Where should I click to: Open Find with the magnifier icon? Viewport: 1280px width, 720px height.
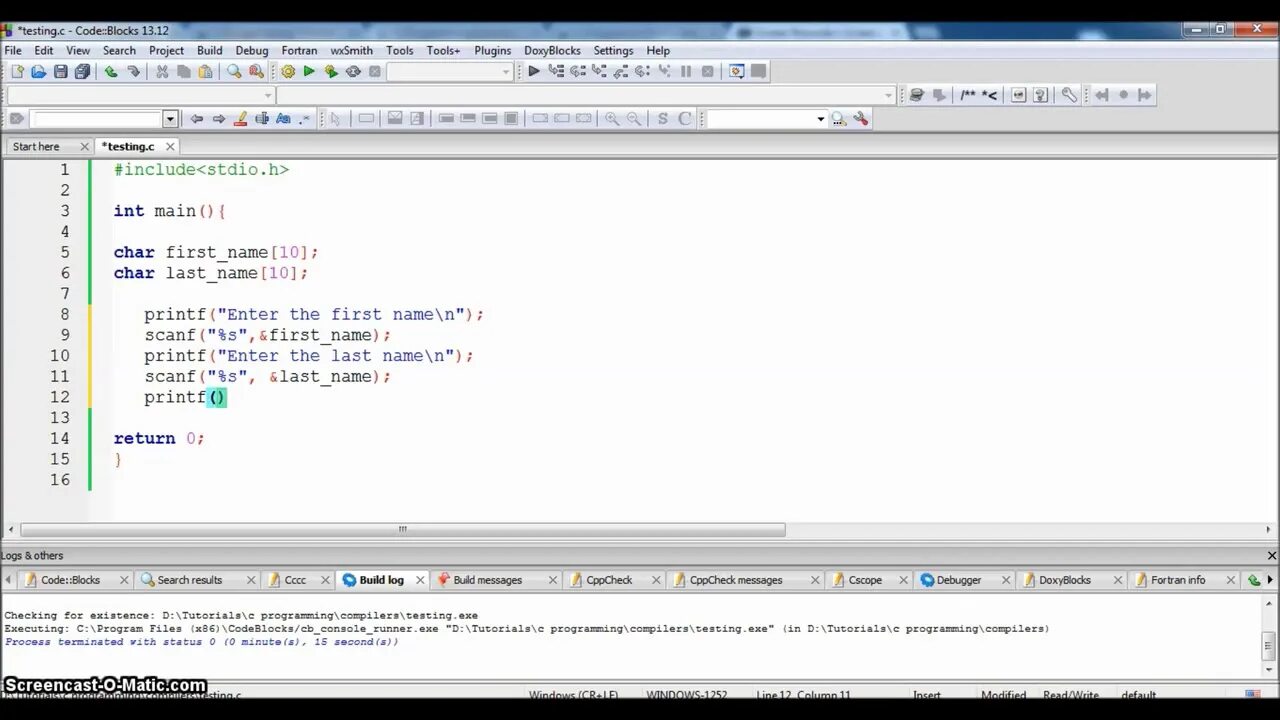(234, 71)
